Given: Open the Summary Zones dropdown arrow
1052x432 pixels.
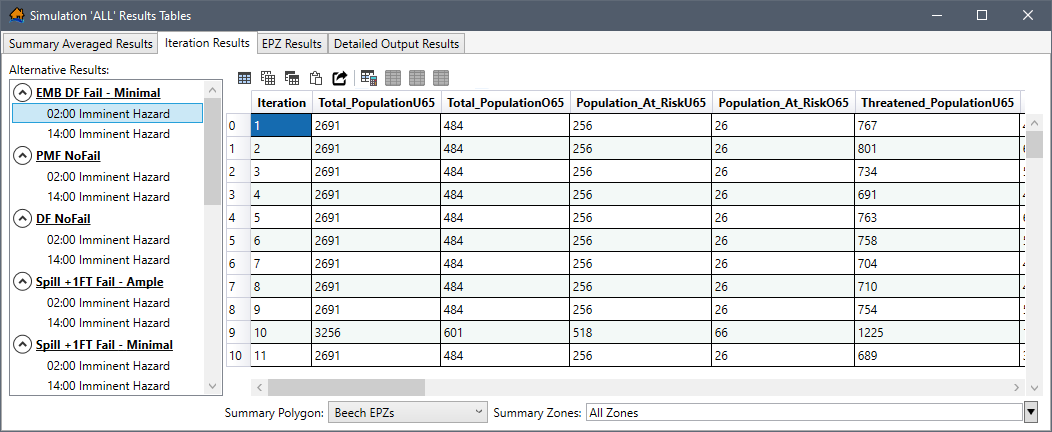Looking at the screenshot, I should click(x=1031, y=412).
